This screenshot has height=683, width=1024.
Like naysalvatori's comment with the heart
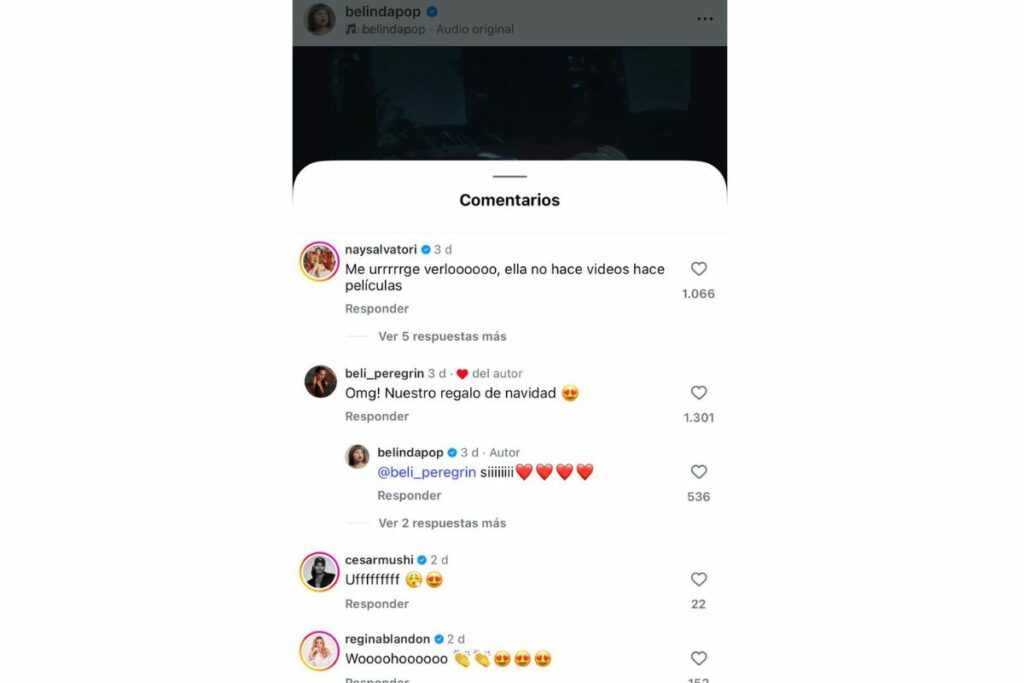(x=699, y=269)
